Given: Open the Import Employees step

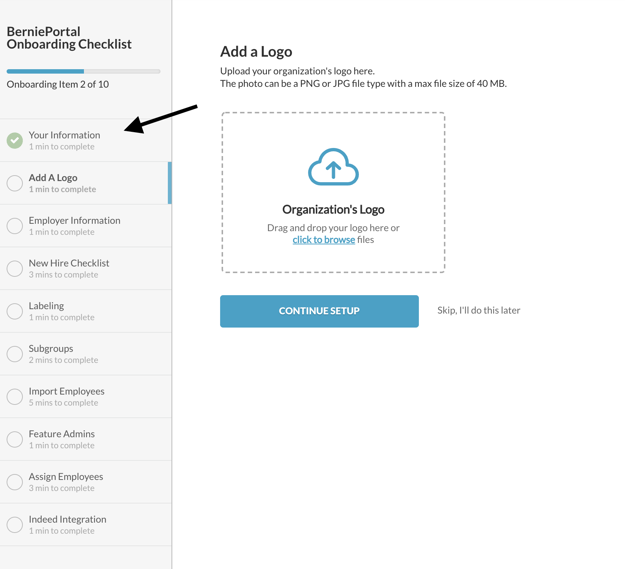Looking at the screenshot, I should [86, 396].
